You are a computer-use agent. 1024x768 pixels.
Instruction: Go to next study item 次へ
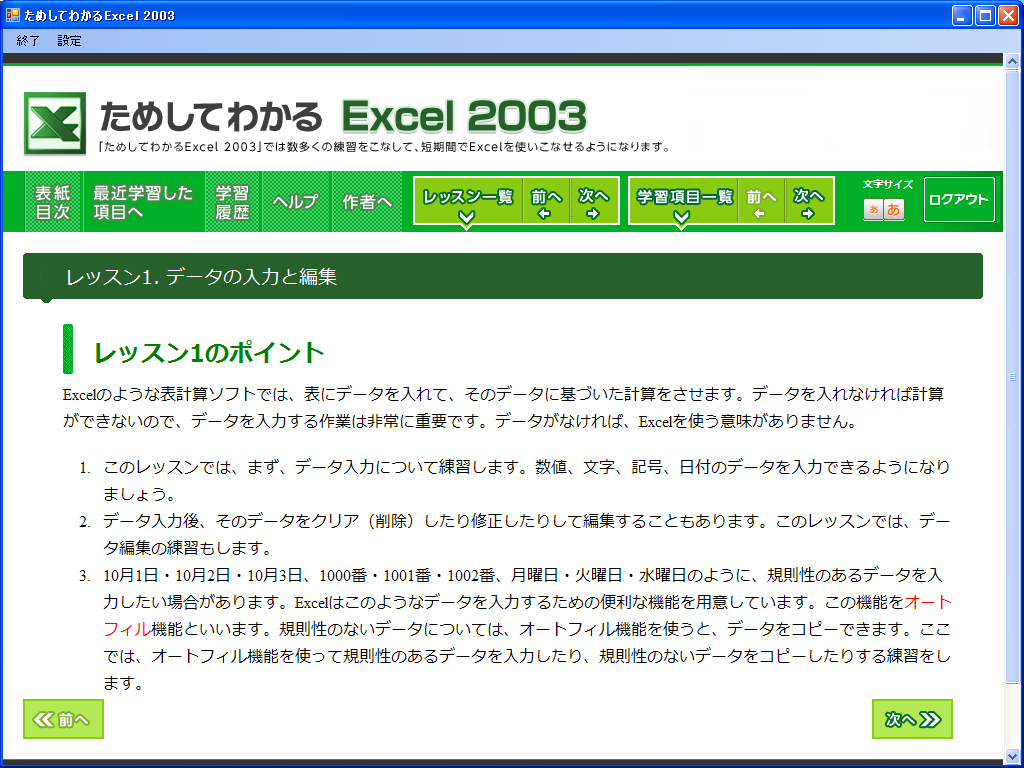[809, 201]
